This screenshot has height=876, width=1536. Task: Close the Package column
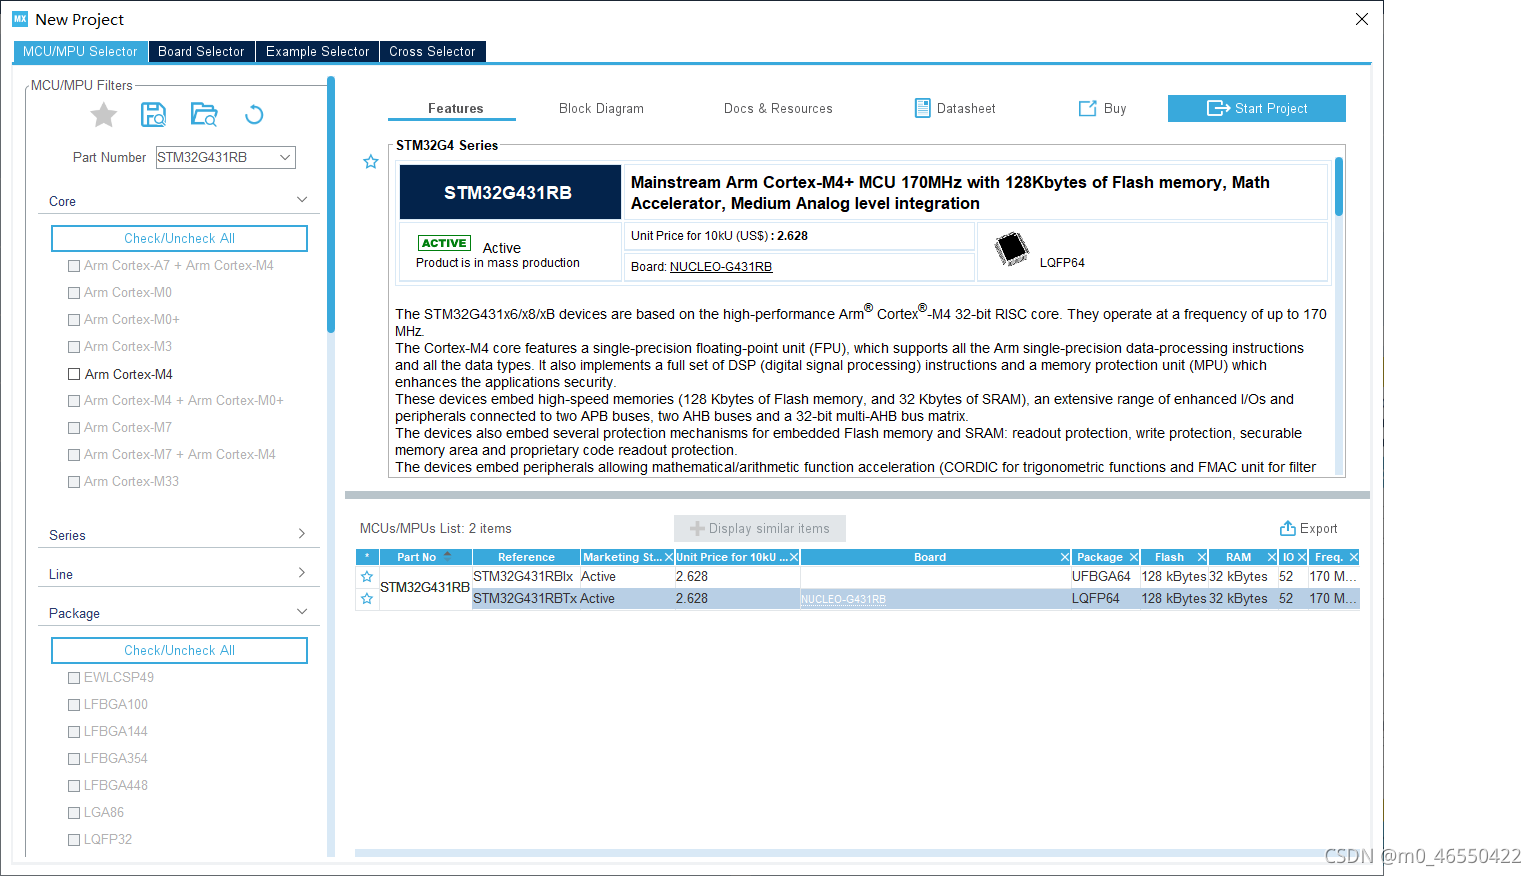(x=1134, y=557)
